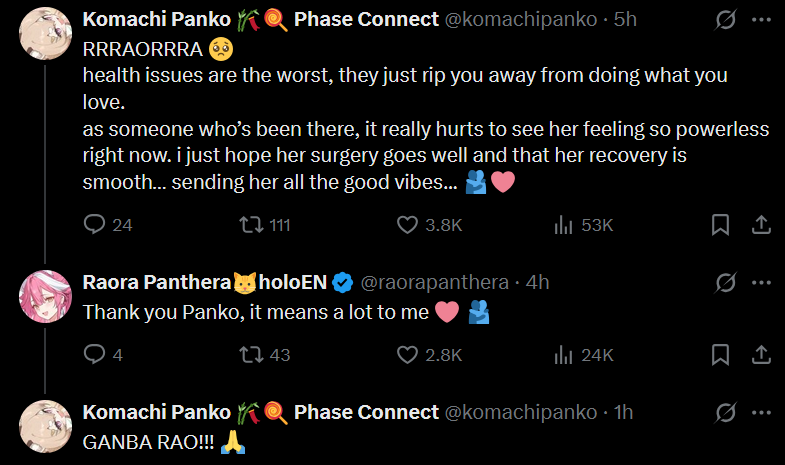Share Raora Panthera's reply tweet
This screenshot has width=785, height=465.
click(759, 354)
